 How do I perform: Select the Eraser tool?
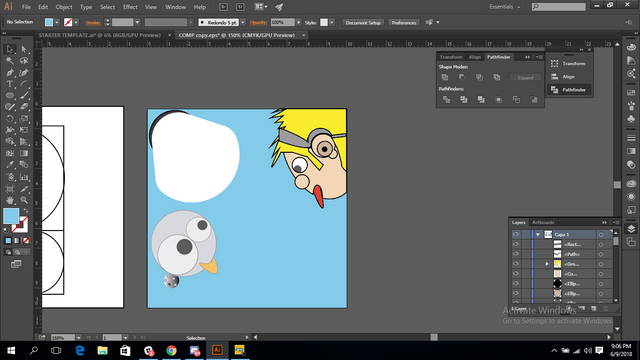pyautogui.click(x=24, y=107)
